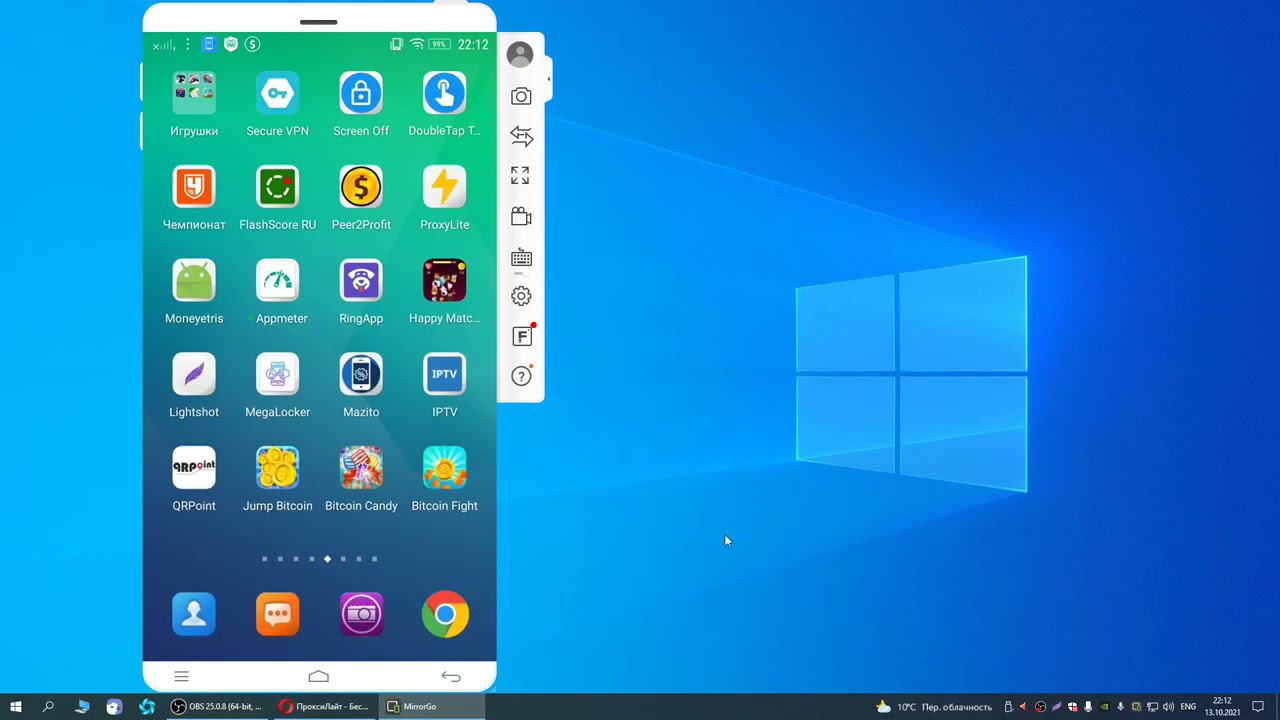
Task: Open the MegaLocker app
Action: 277,374
